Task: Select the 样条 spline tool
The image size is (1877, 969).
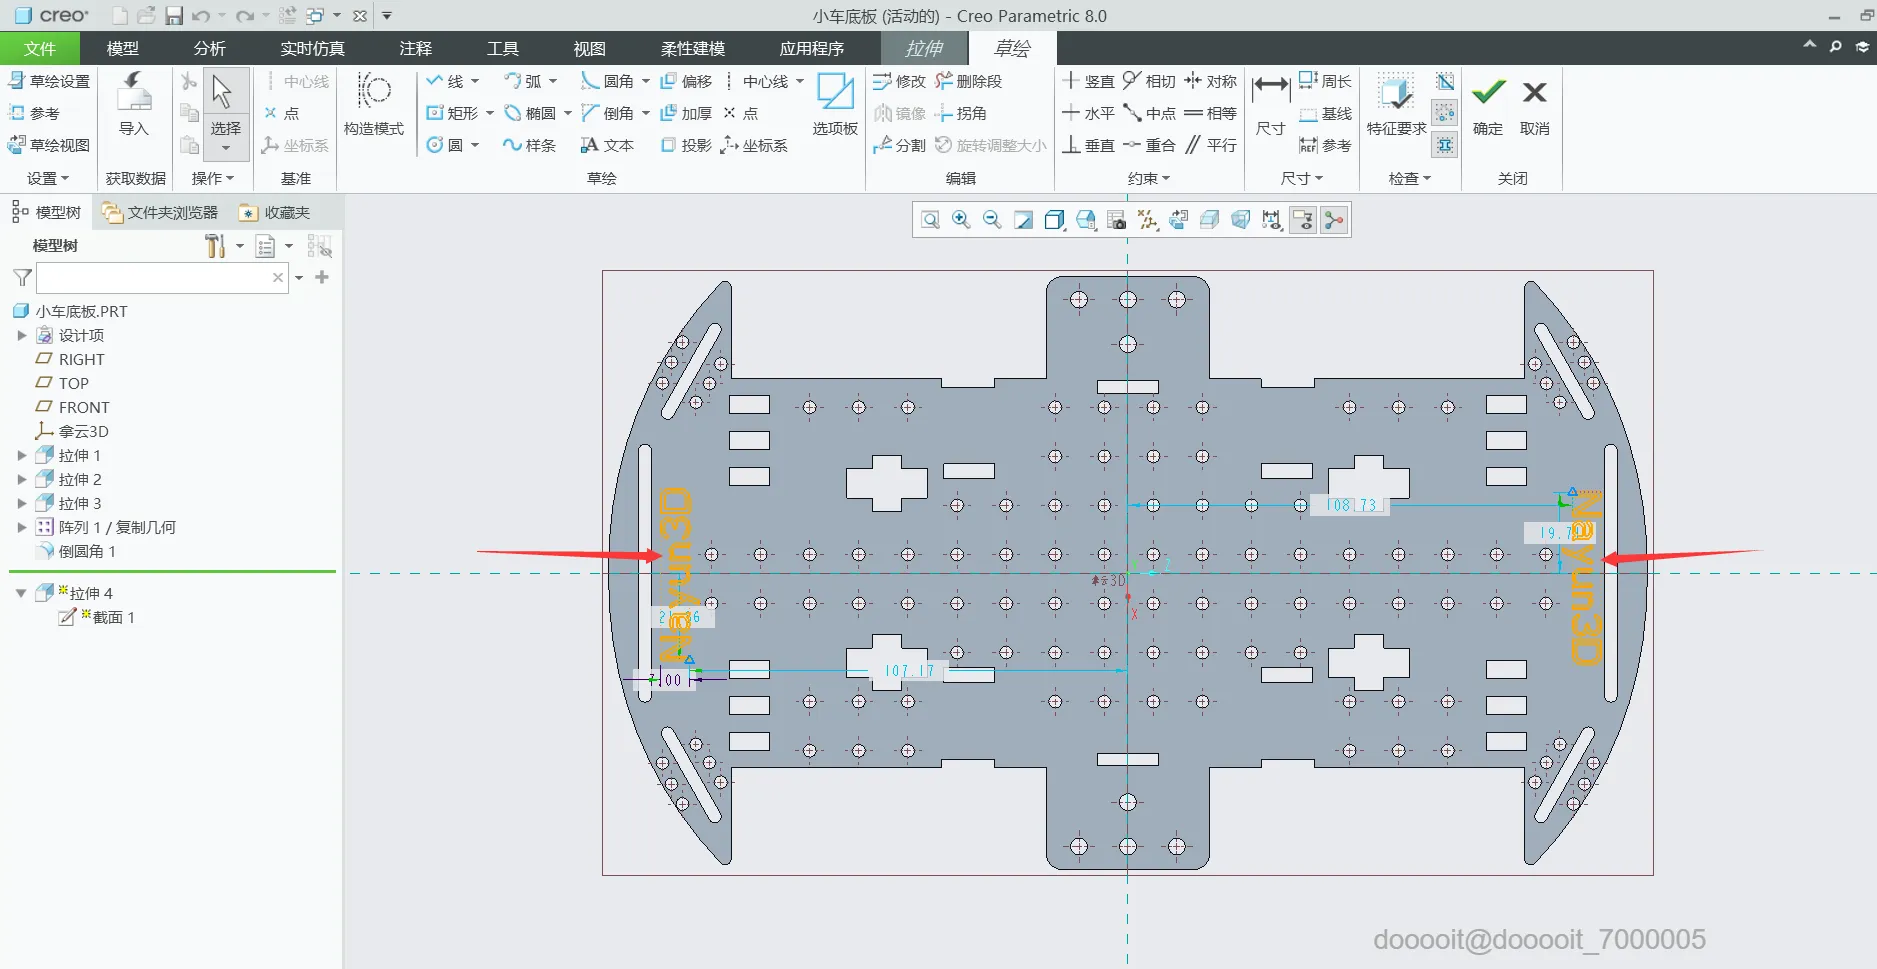Action: point(529,145)
